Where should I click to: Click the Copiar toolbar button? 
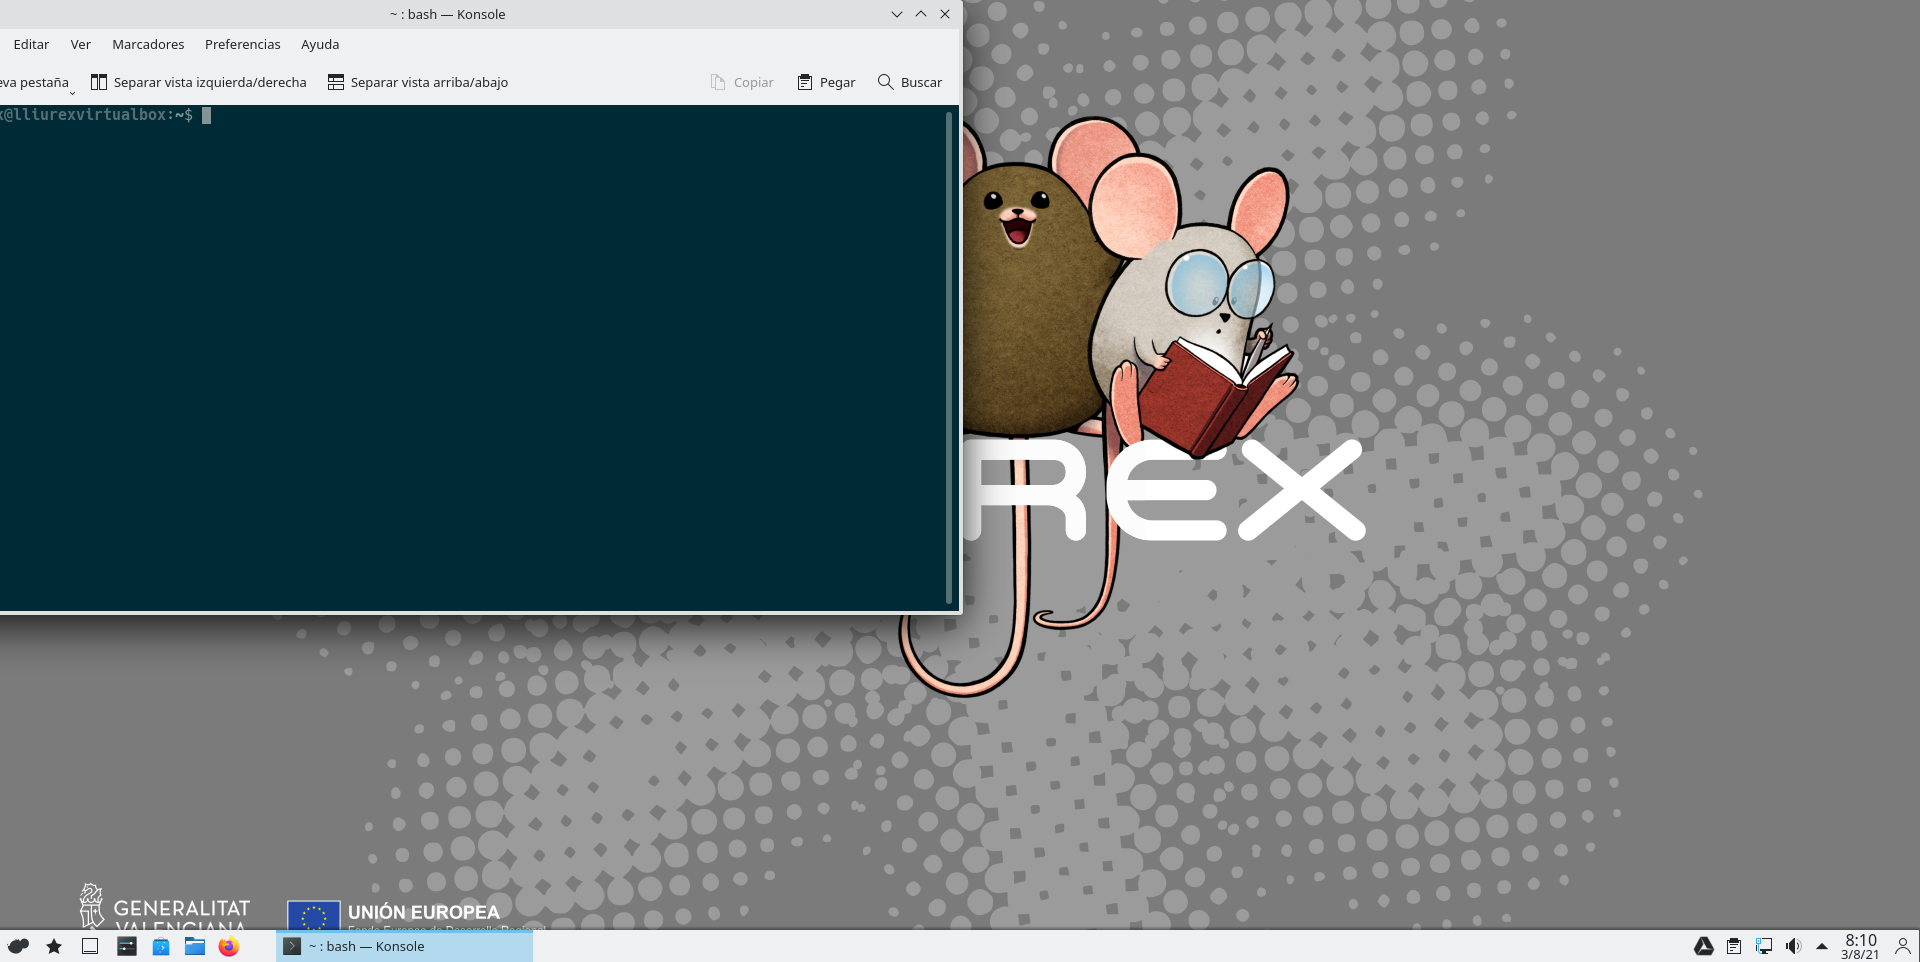click(x=742, y=82)
